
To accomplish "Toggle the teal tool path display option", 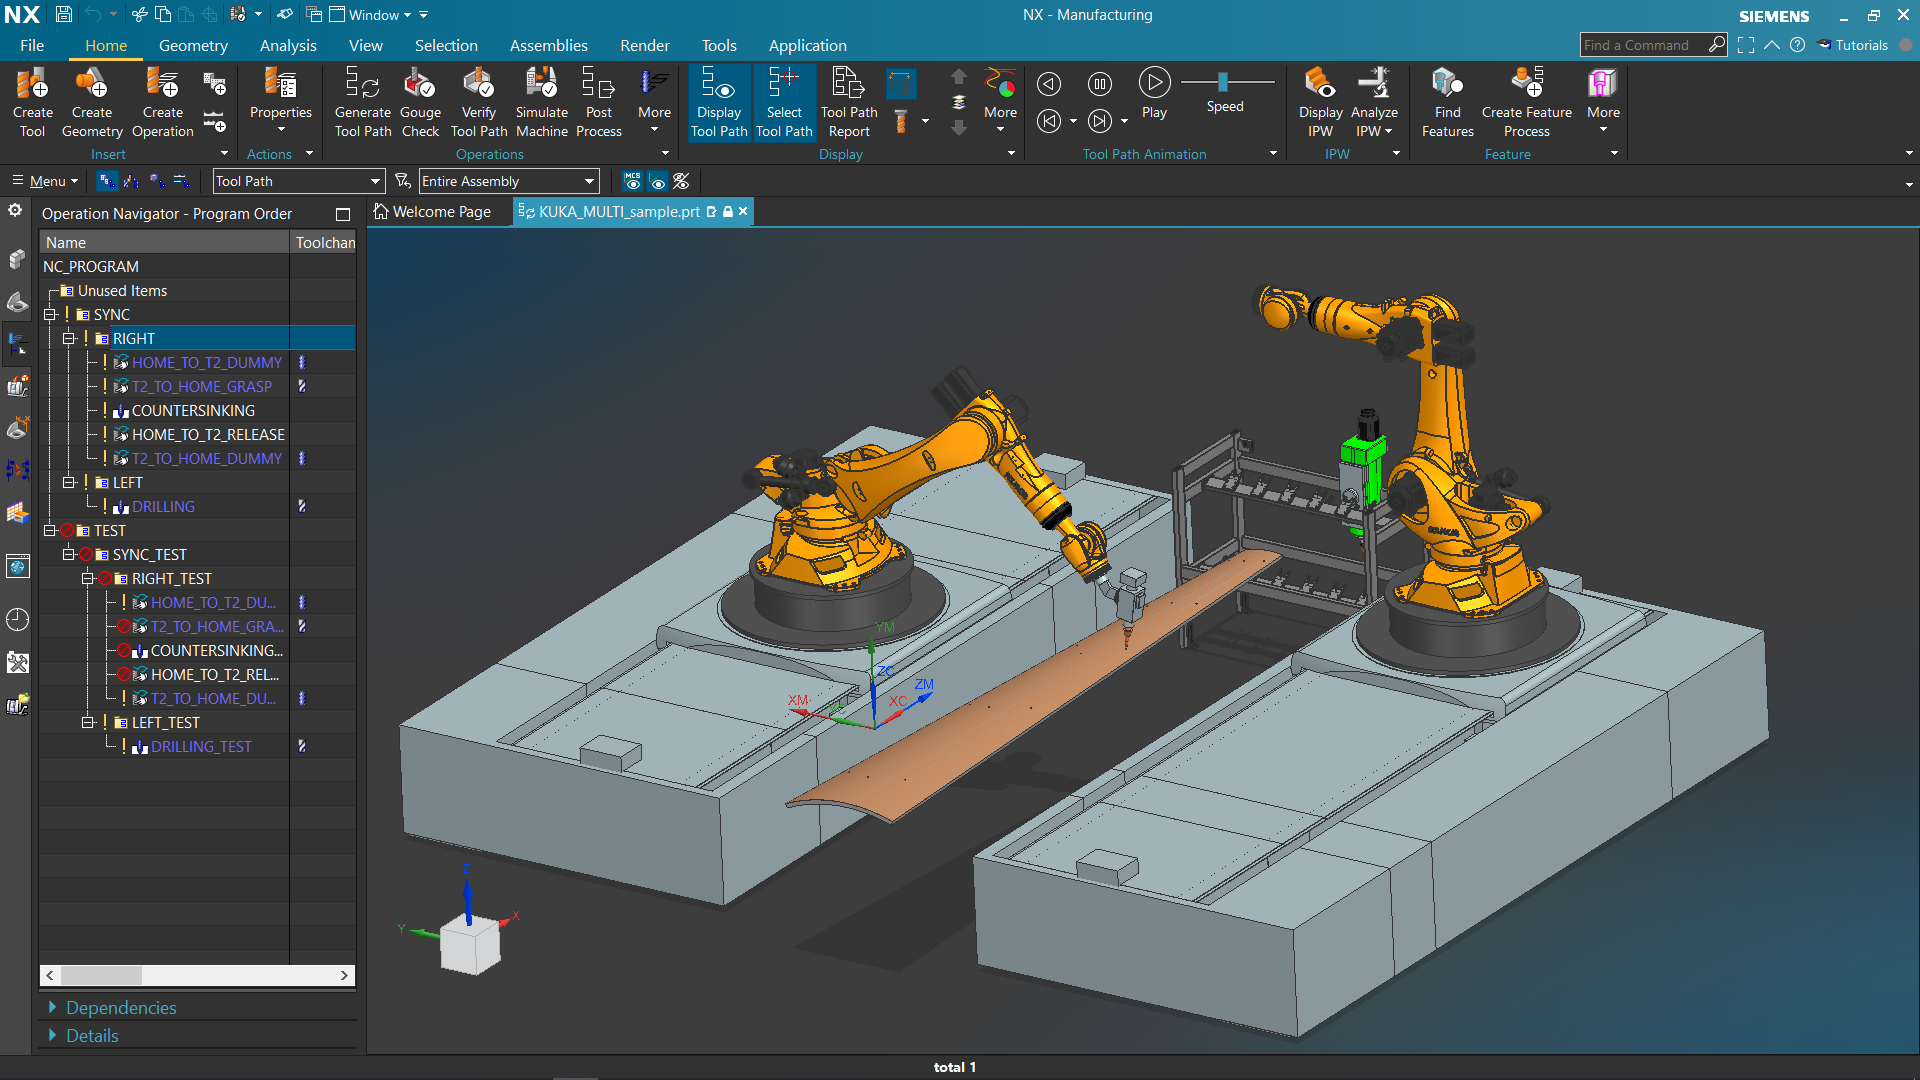I will click(x=901, y=84).
